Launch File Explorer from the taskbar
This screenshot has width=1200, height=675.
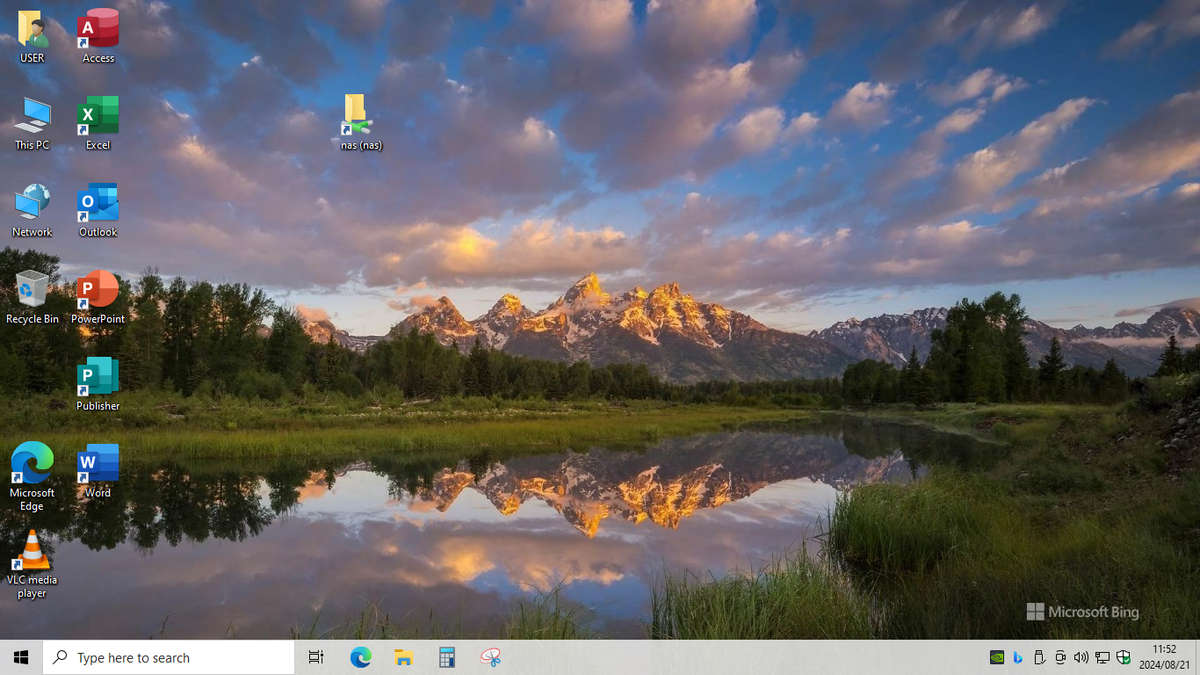[x=403, y=657]
